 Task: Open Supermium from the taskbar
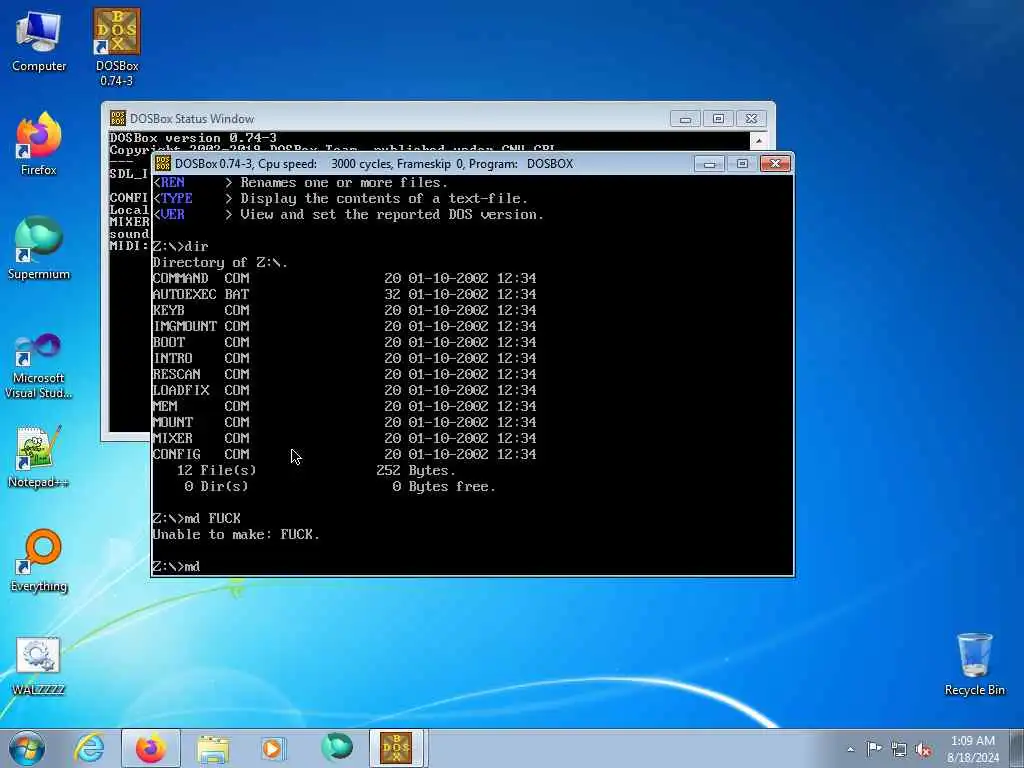click(x=336, y=748)
